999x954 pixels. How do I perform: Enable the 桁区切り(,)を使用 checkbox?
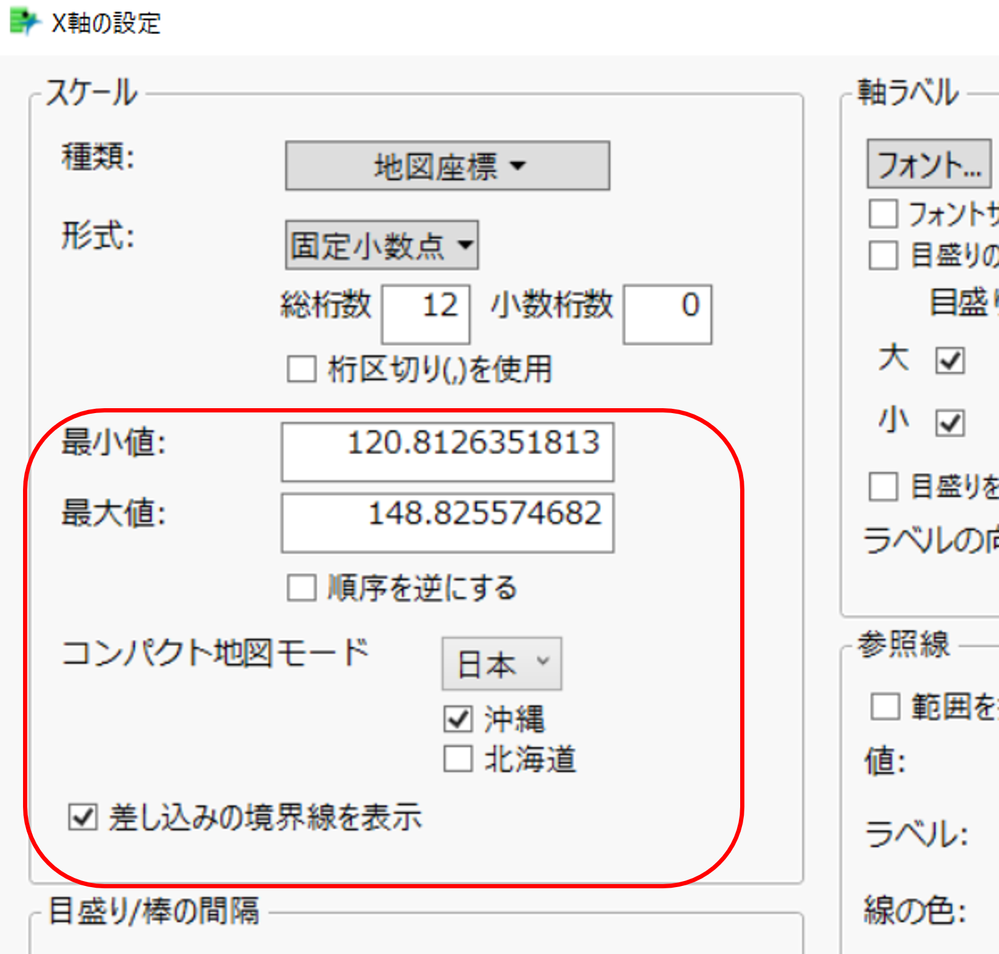pos(301,369)
